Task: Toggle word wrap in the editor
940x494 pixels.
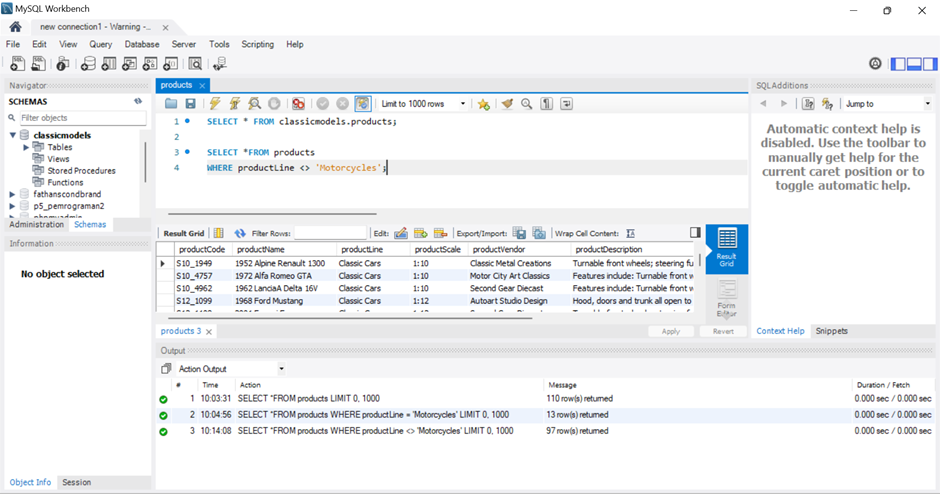Action: [x=567, y=104]
